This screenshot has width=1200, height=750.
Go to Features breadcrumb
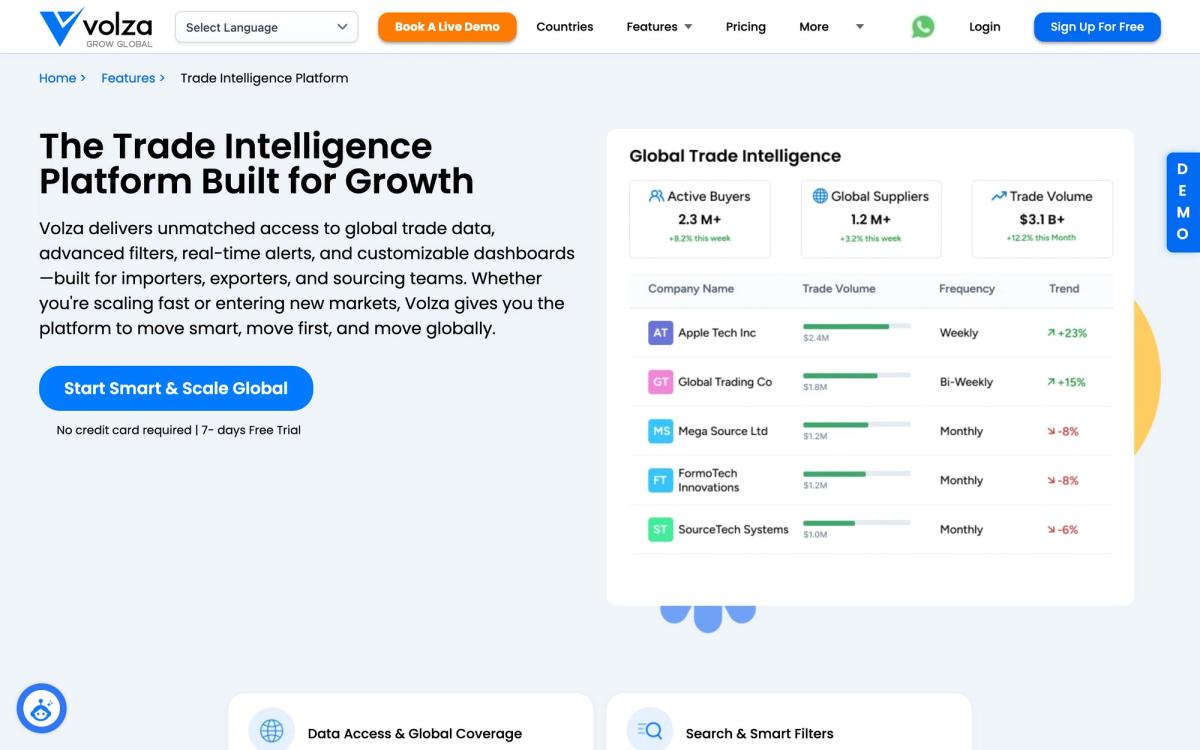coord(128,78)
